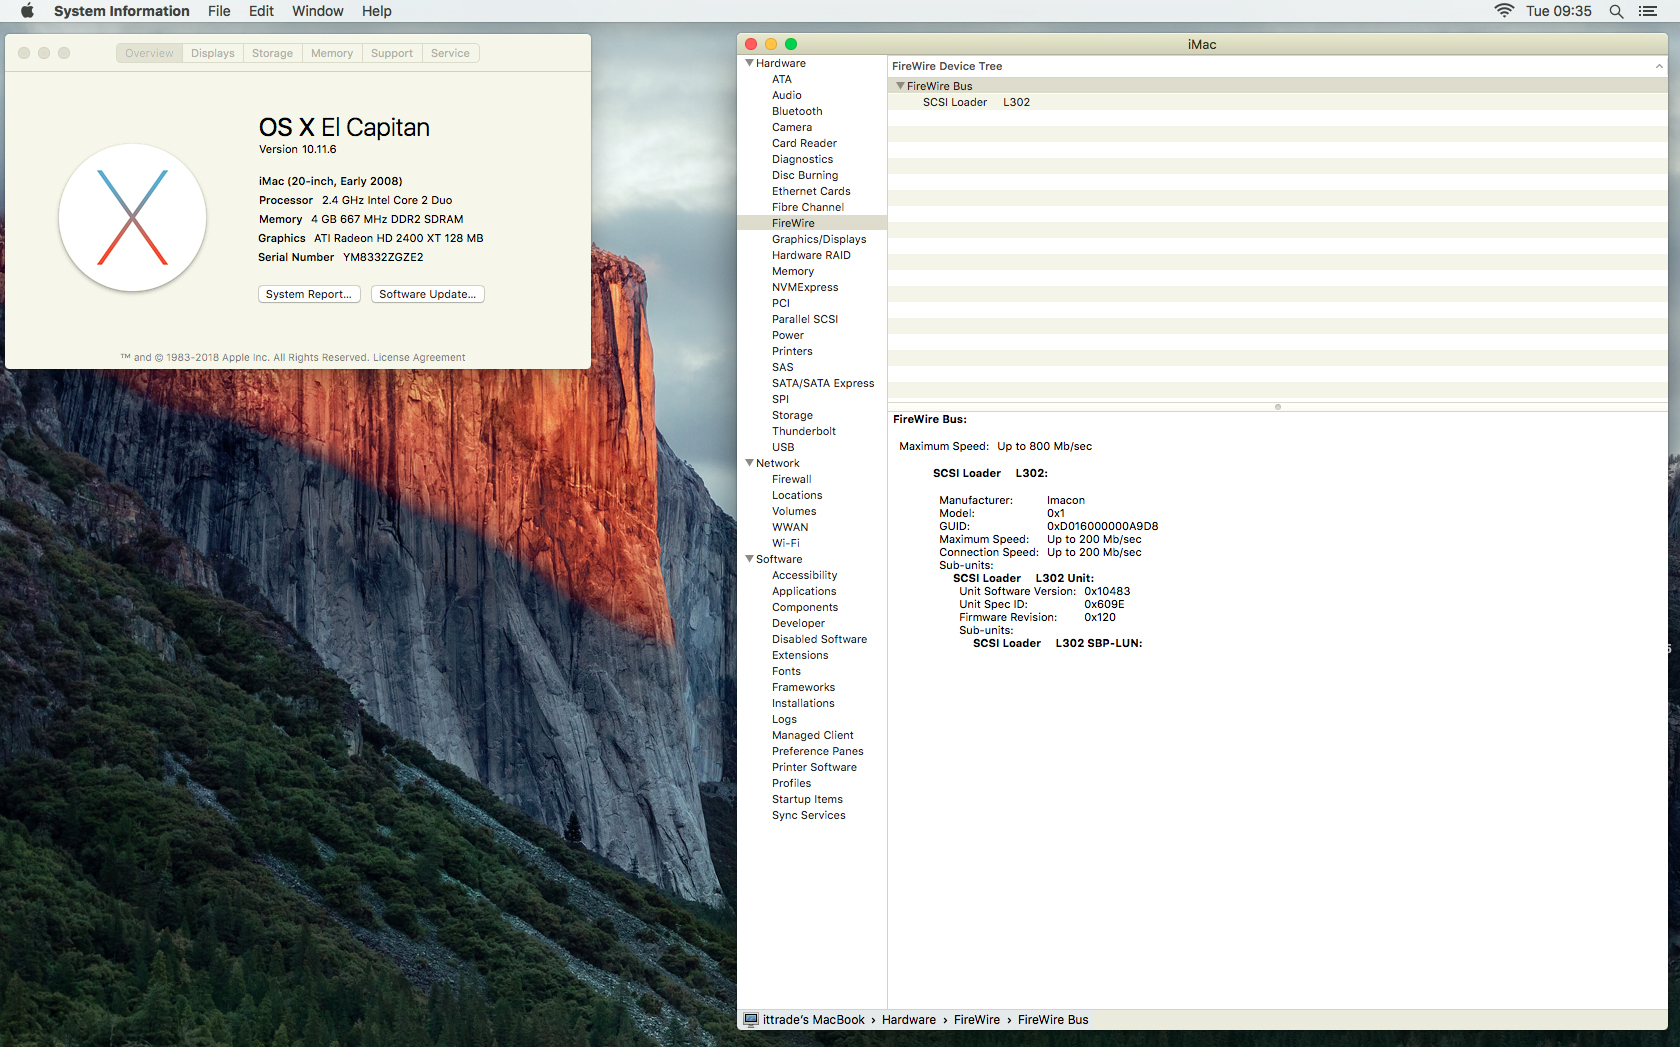Screen dimensions: 1680x1047
Task: Open the Apple menu icon
Action: click(27, 11)
